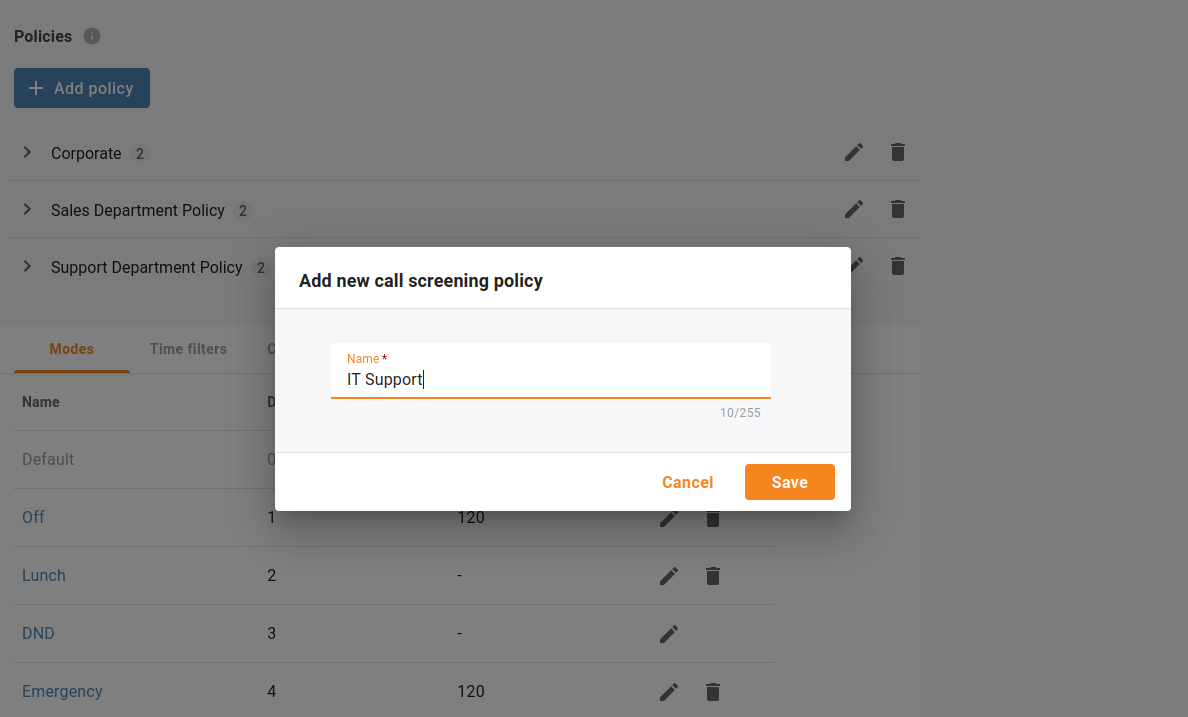Switch to the Modes tab
1188x717 pixels.
pos(71,349)
